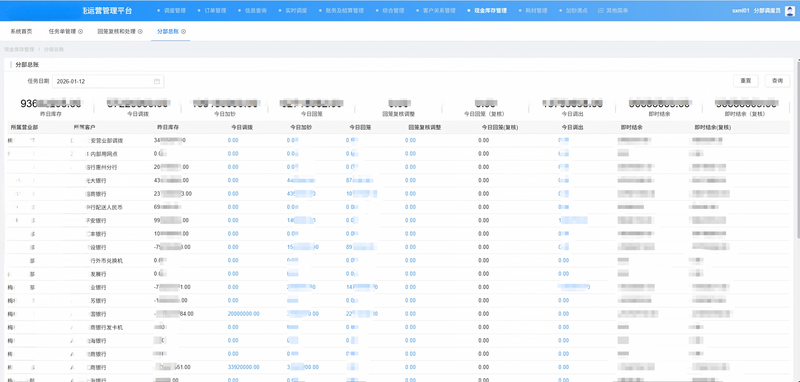Open 实时调度 in the top navigation
Viewport: 800px width, 382px height.
pos(296,10)
